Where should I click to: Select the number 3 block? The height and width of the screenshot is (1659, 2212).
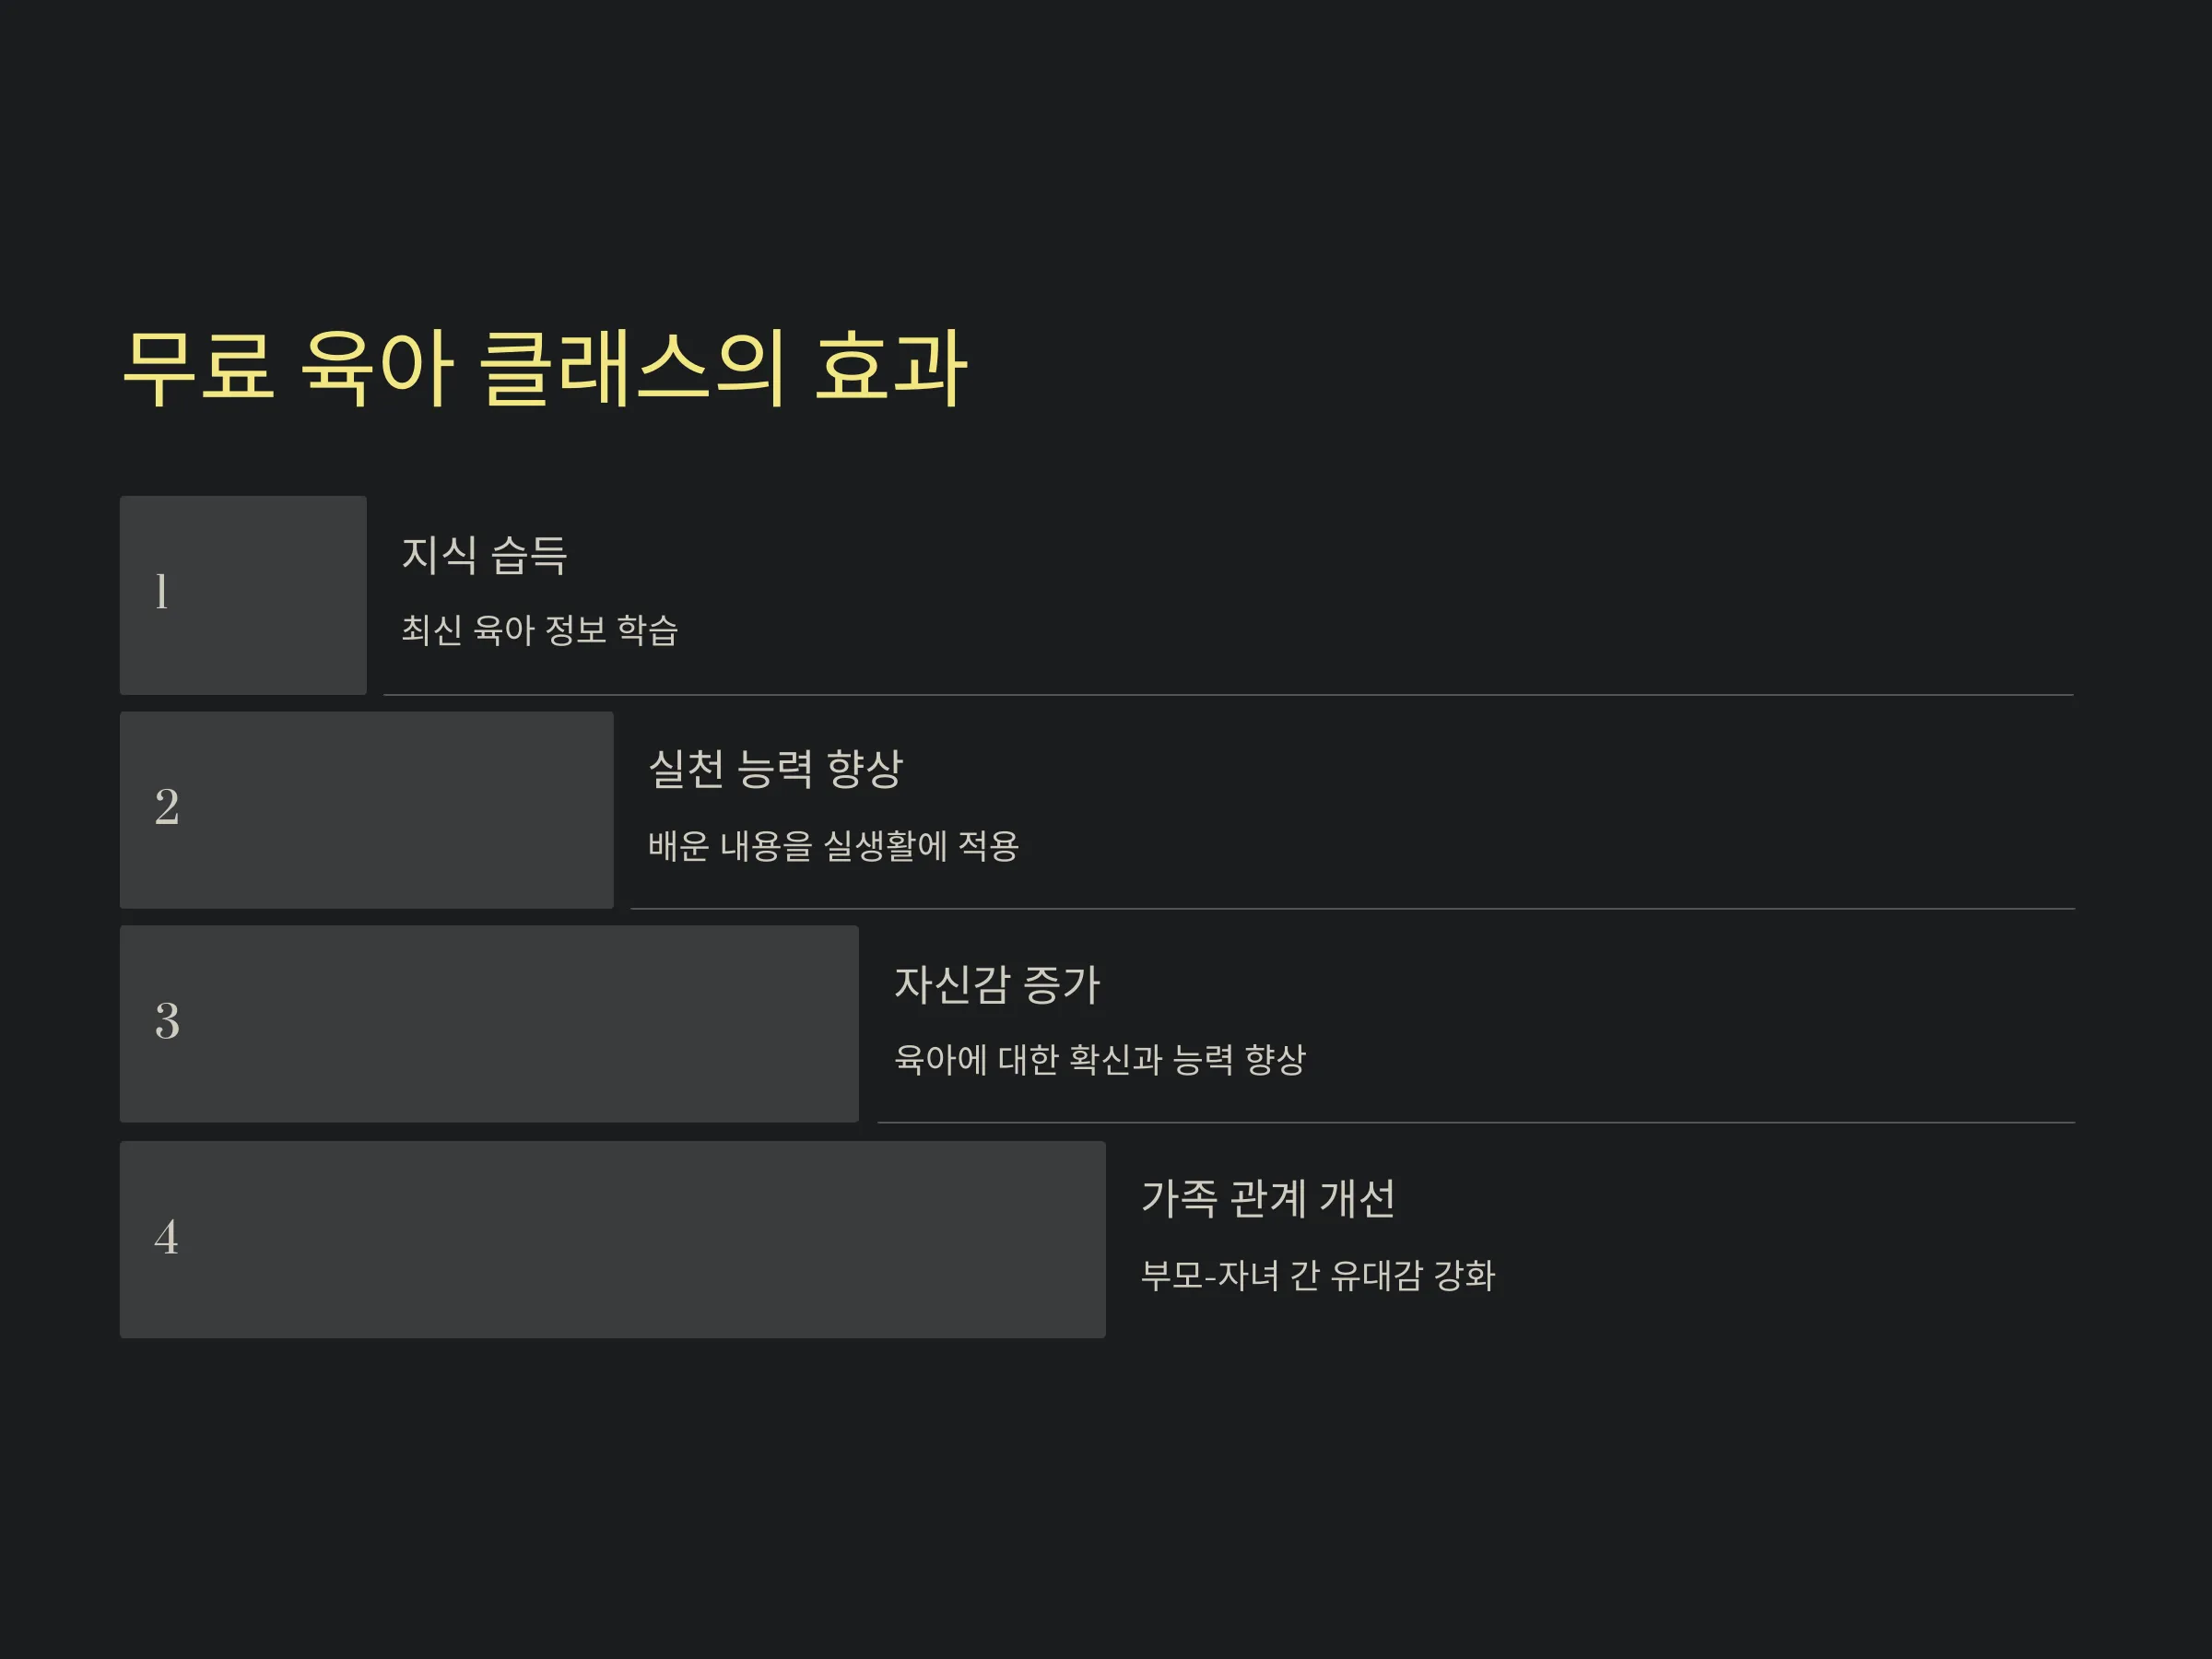(x=489, y=1024)
